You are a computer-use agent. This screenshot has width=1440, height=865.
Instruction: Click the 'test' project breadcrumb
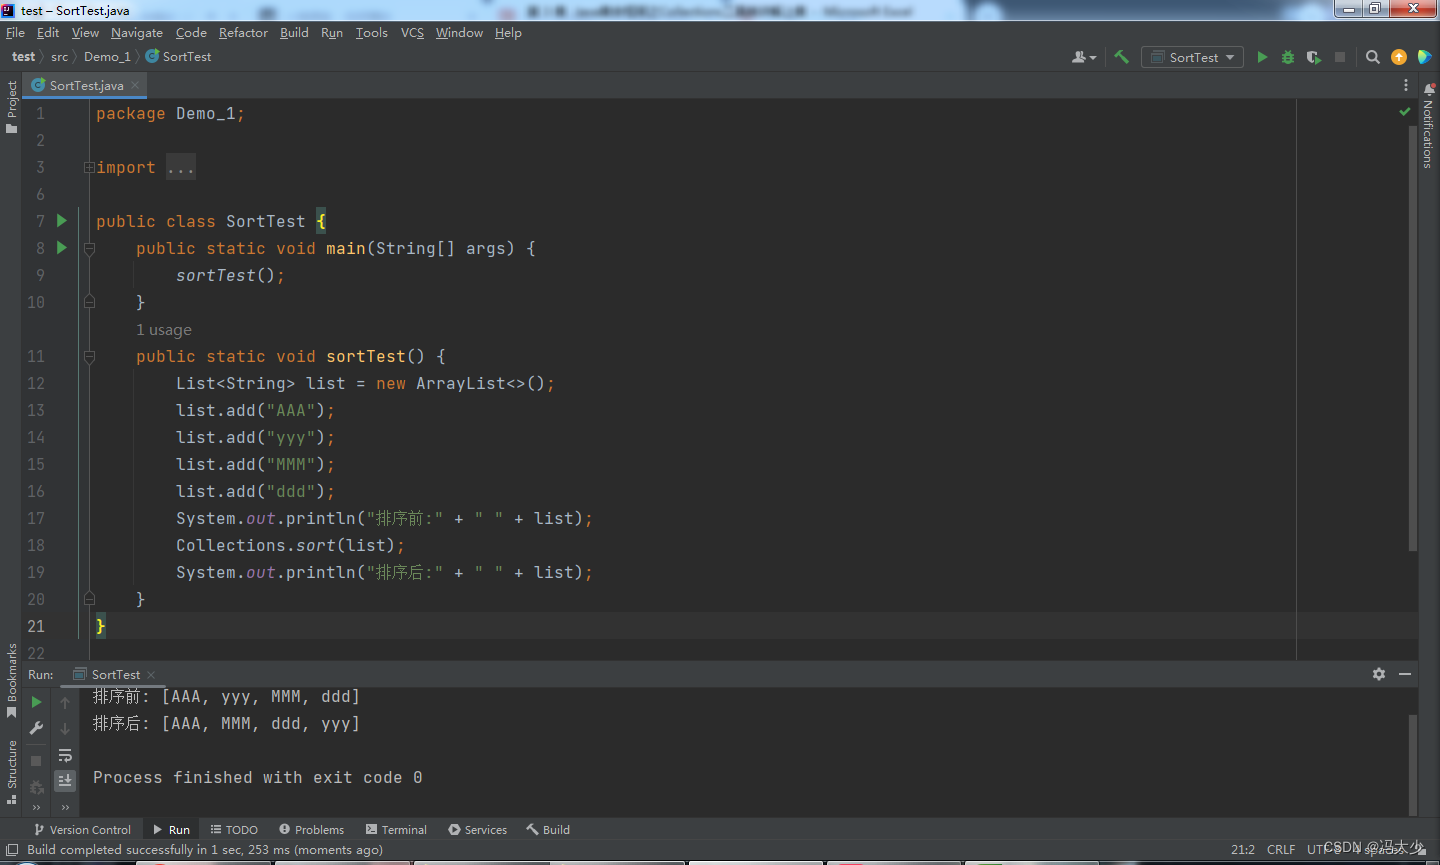click(23, 57)
